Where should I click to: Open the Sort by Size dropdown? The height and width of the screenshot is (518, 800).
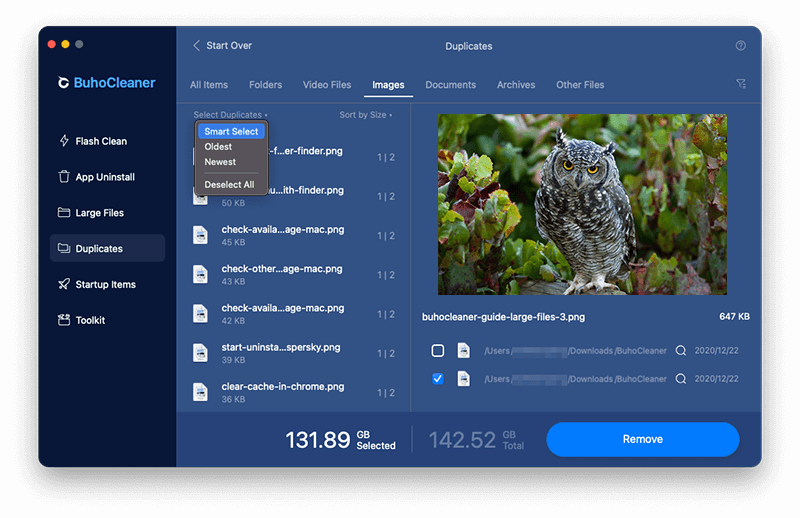coord(366,115)
